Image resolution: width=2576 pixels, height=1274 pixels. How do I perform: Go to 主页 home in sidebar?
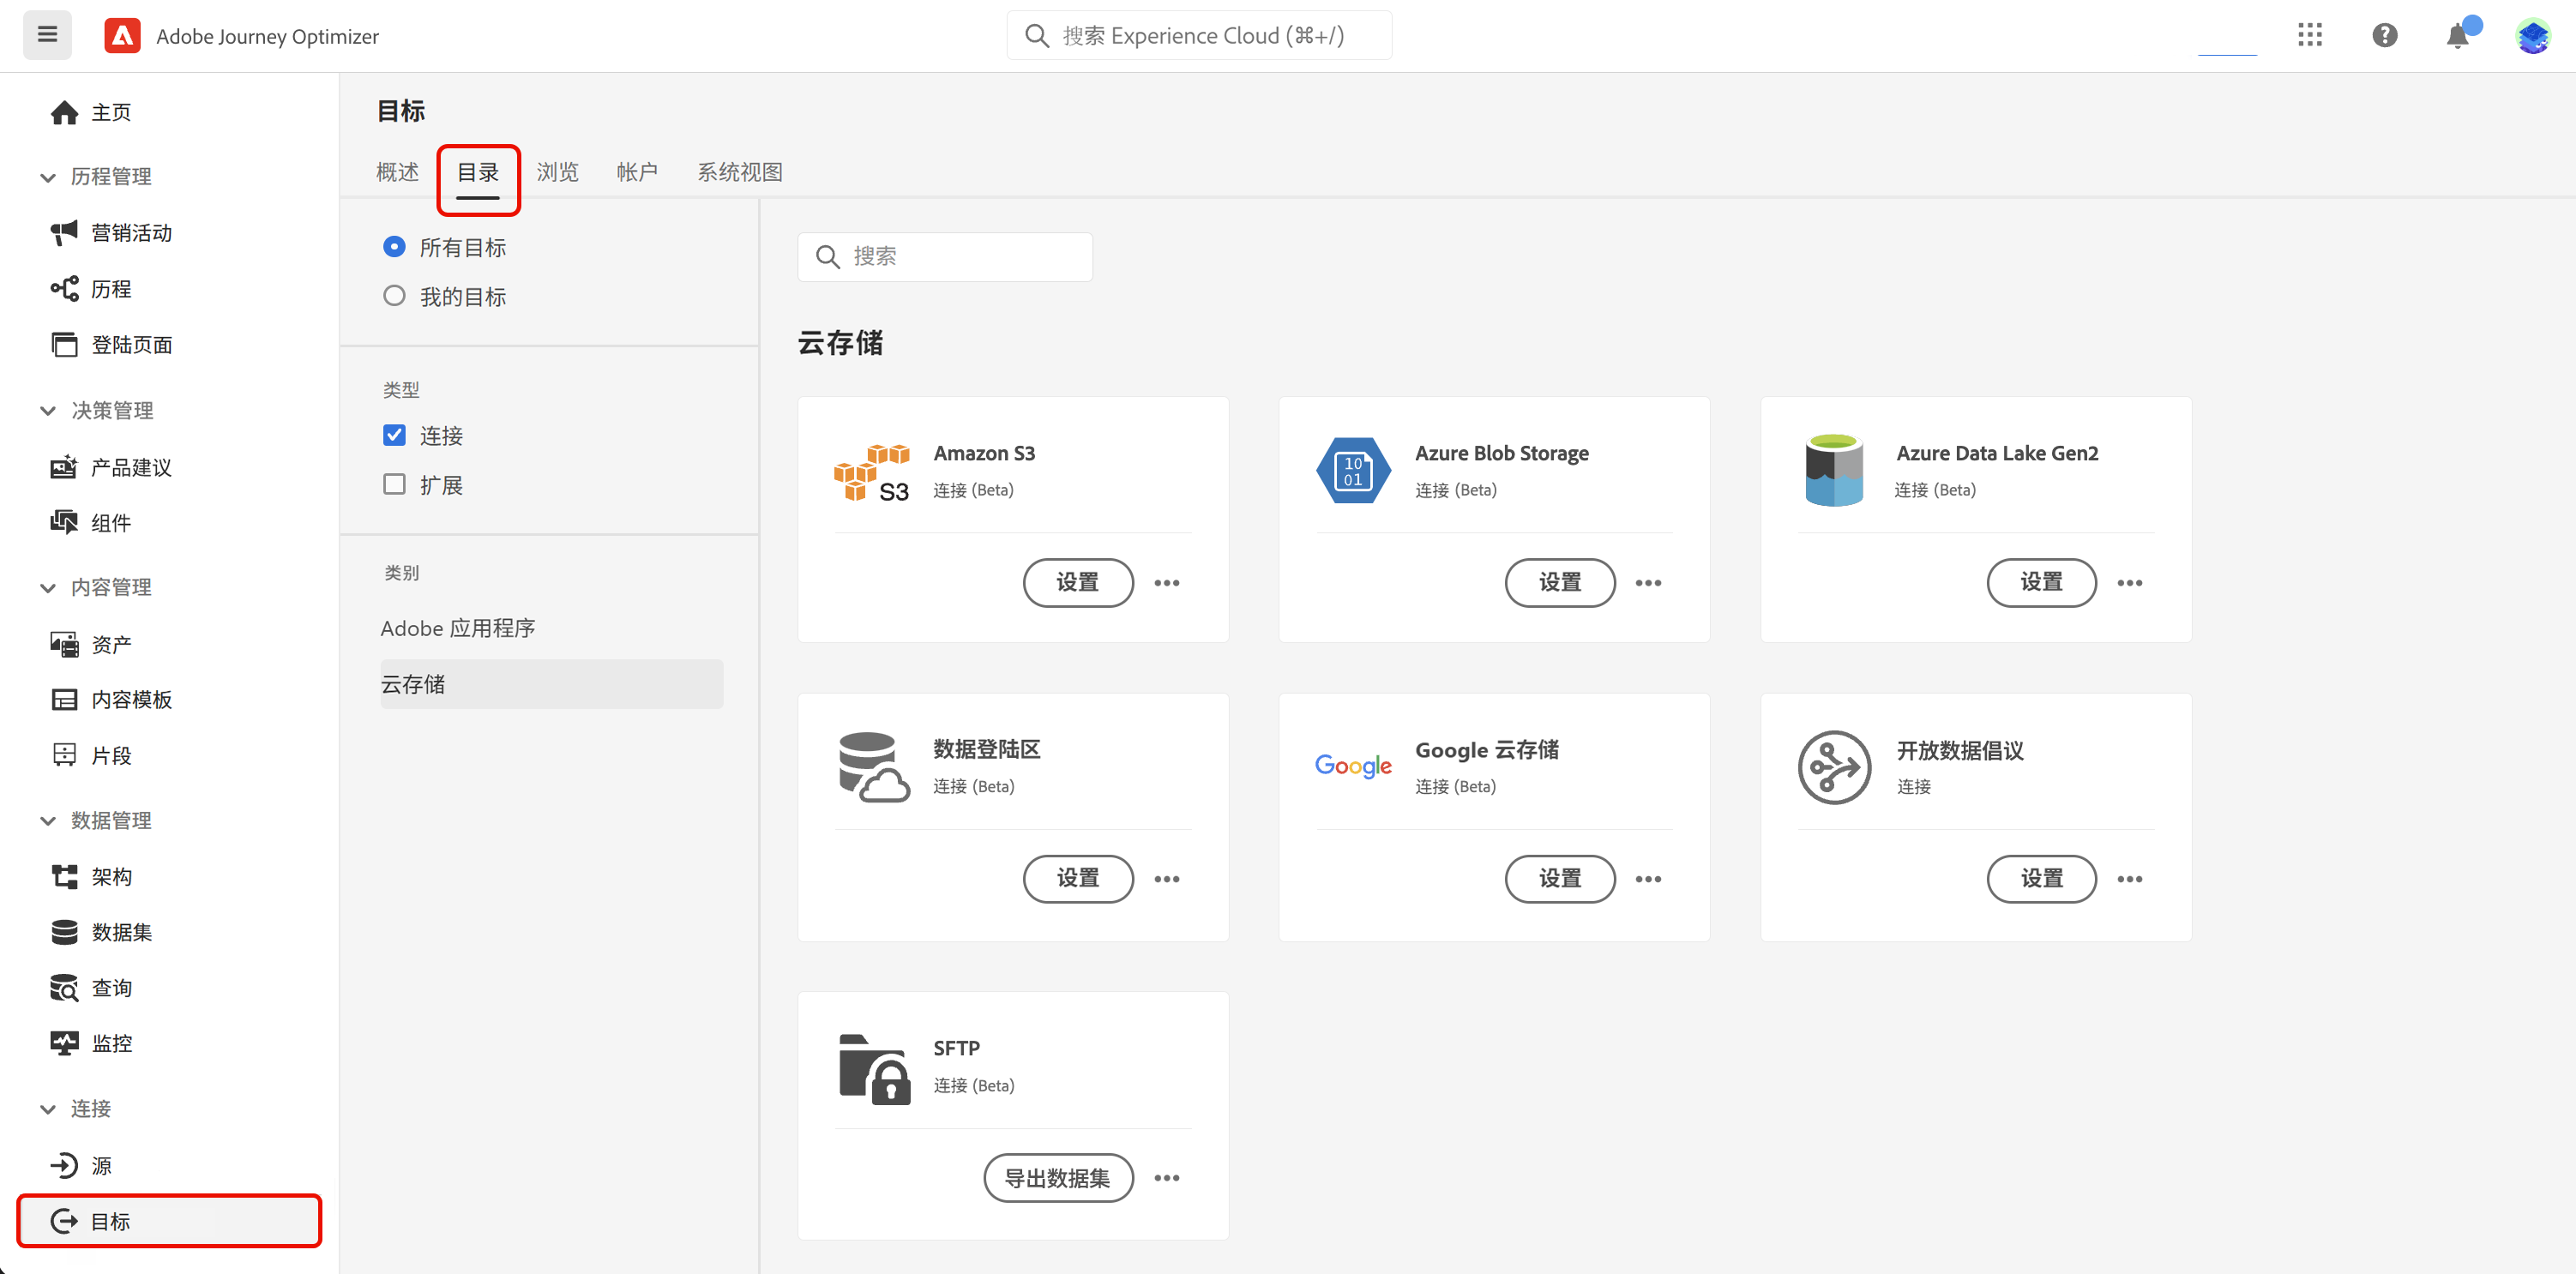pyautogui.click(x=110, y=112)
